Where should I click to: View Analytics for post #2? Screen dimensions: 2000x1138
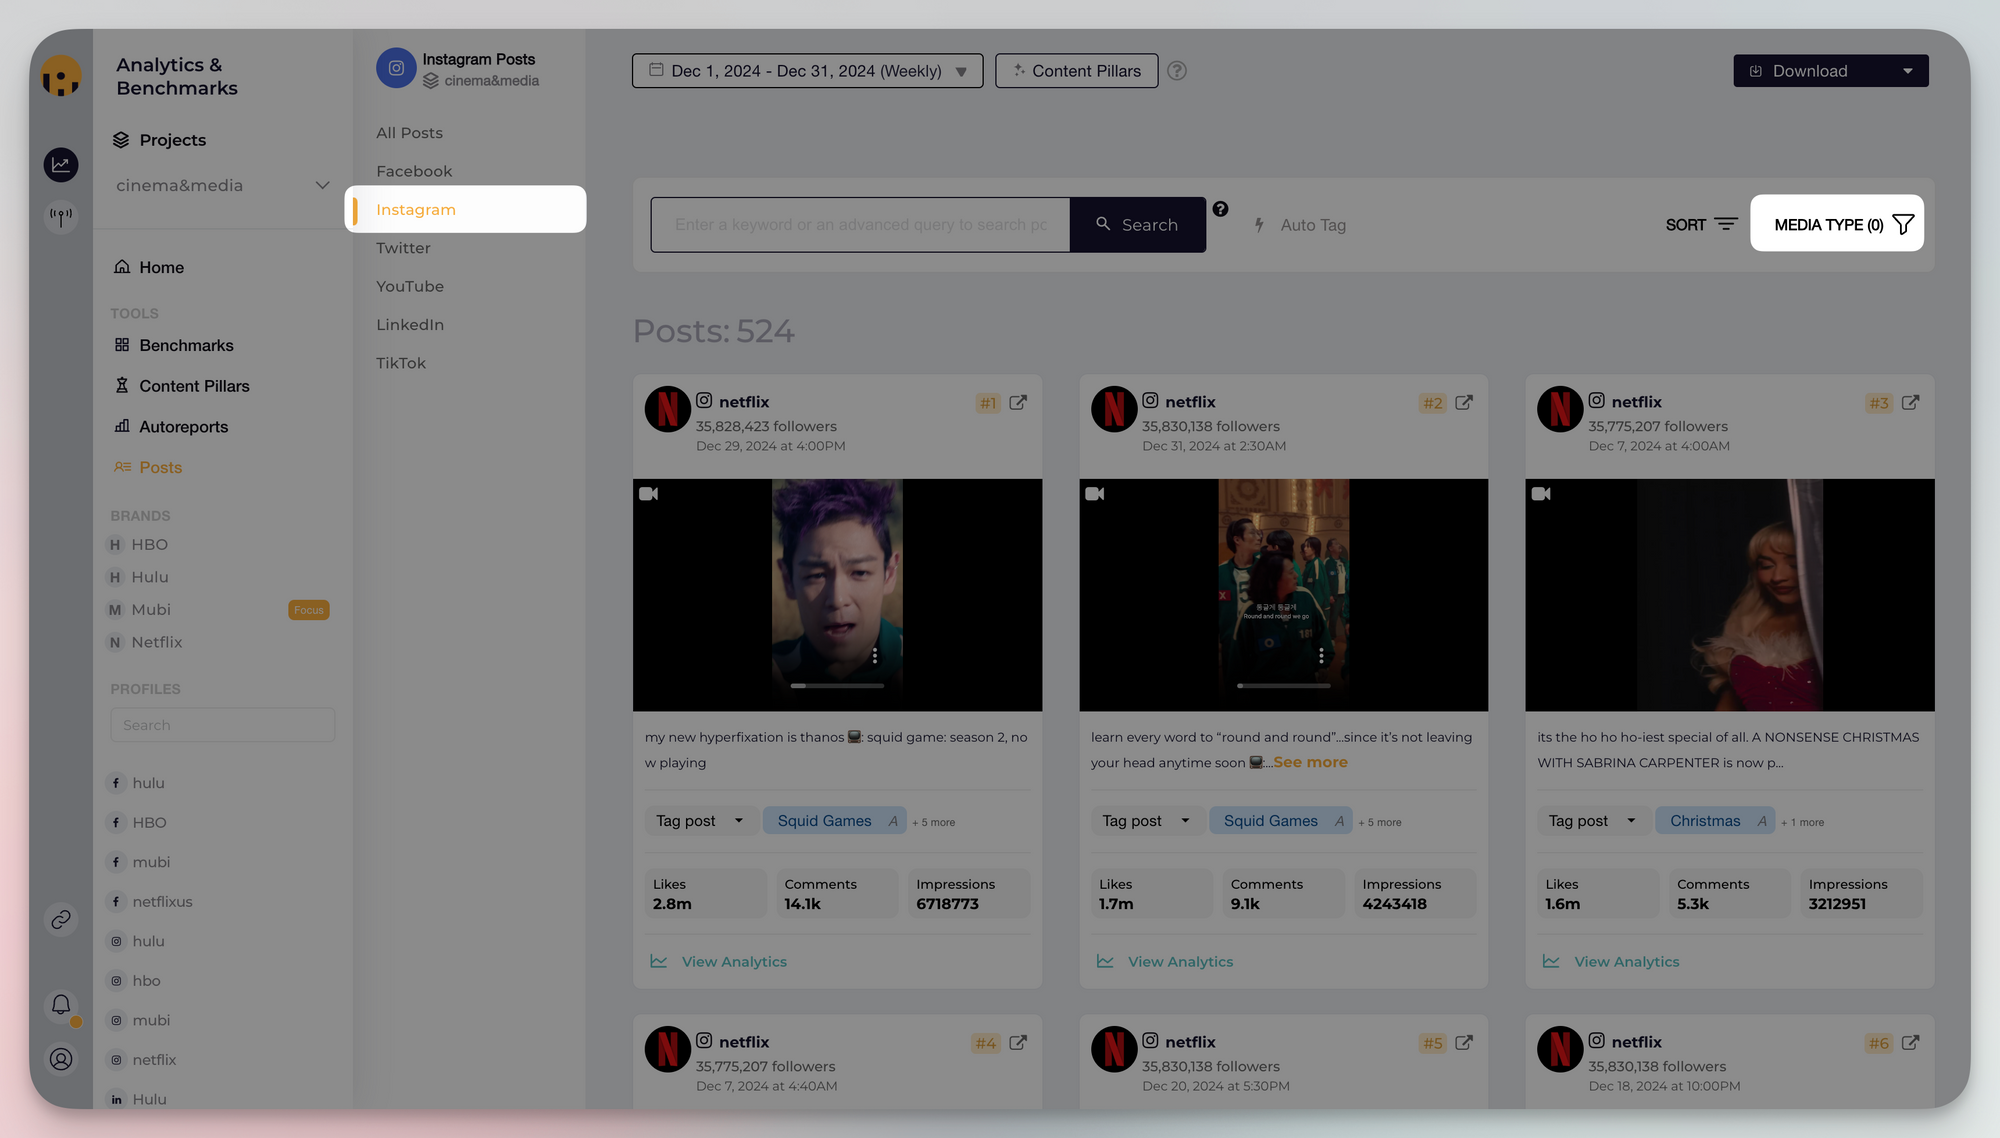(x=1165, y=961)
